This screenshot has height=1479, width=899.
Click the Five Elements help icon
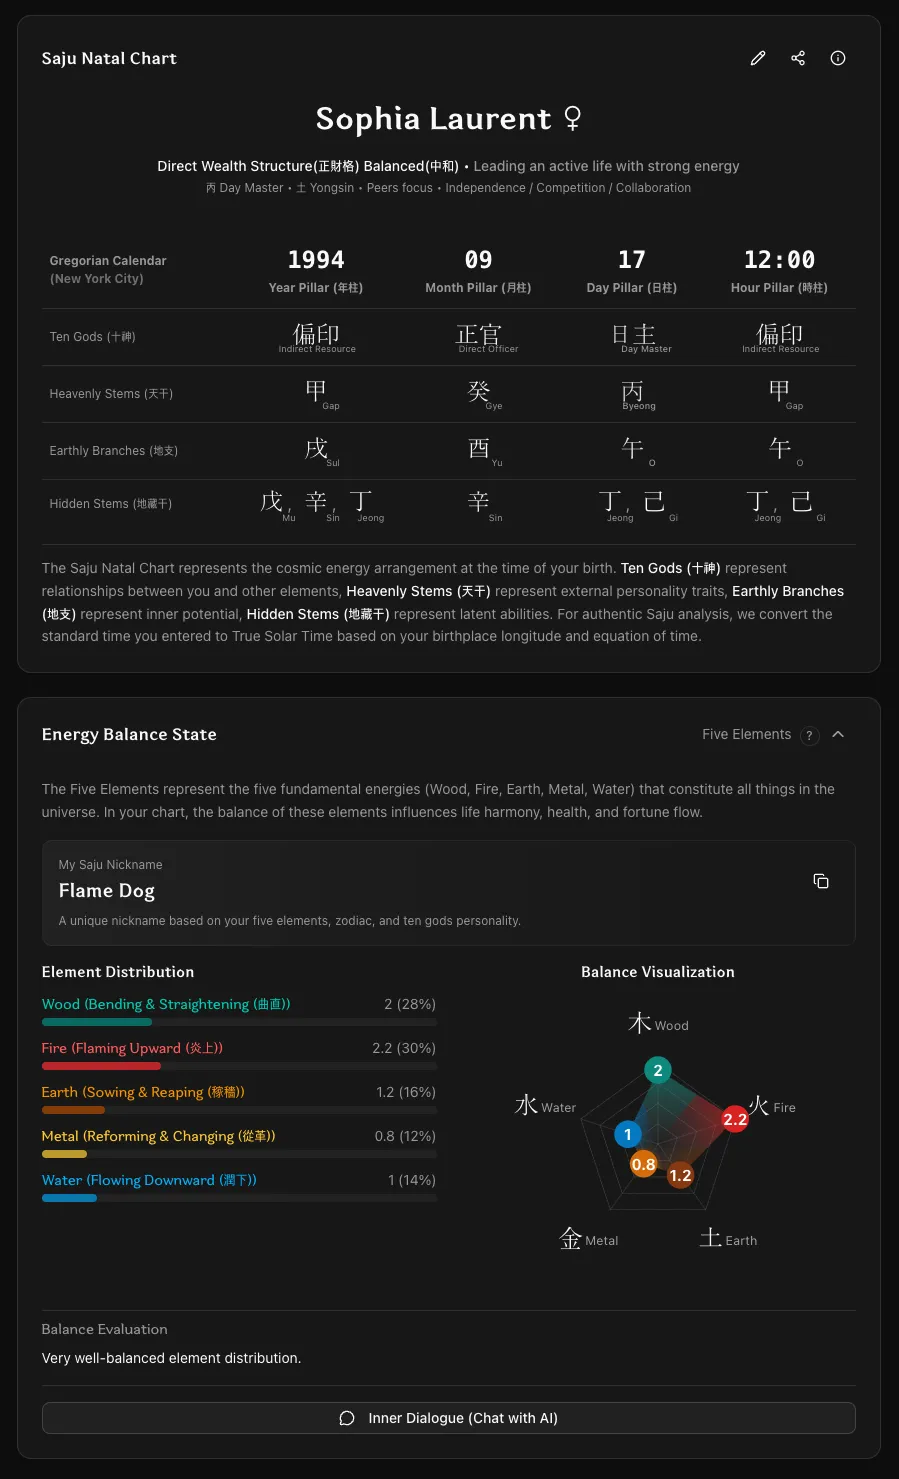point(809,735)
